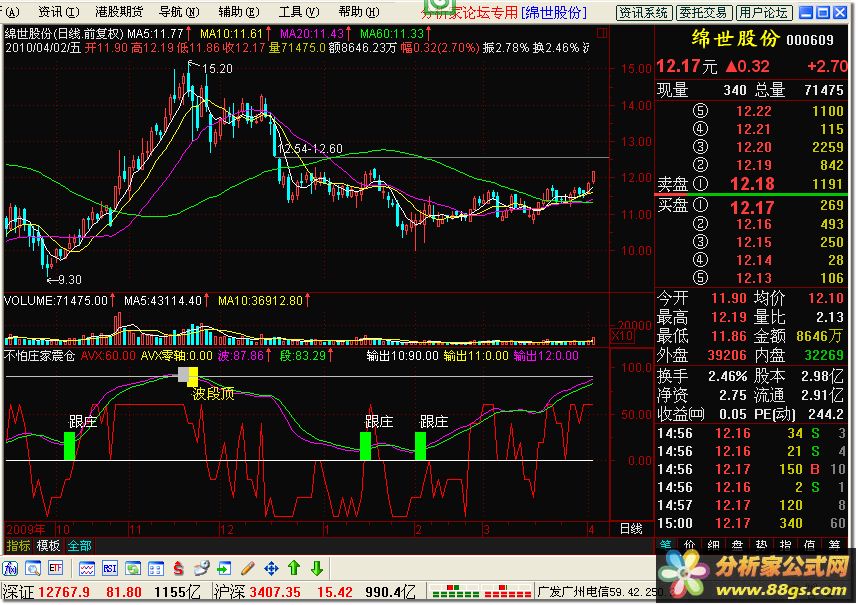Switch to the 模板 tab
The height and width of the screenshot is (605, 858).
tap(48, 545)
